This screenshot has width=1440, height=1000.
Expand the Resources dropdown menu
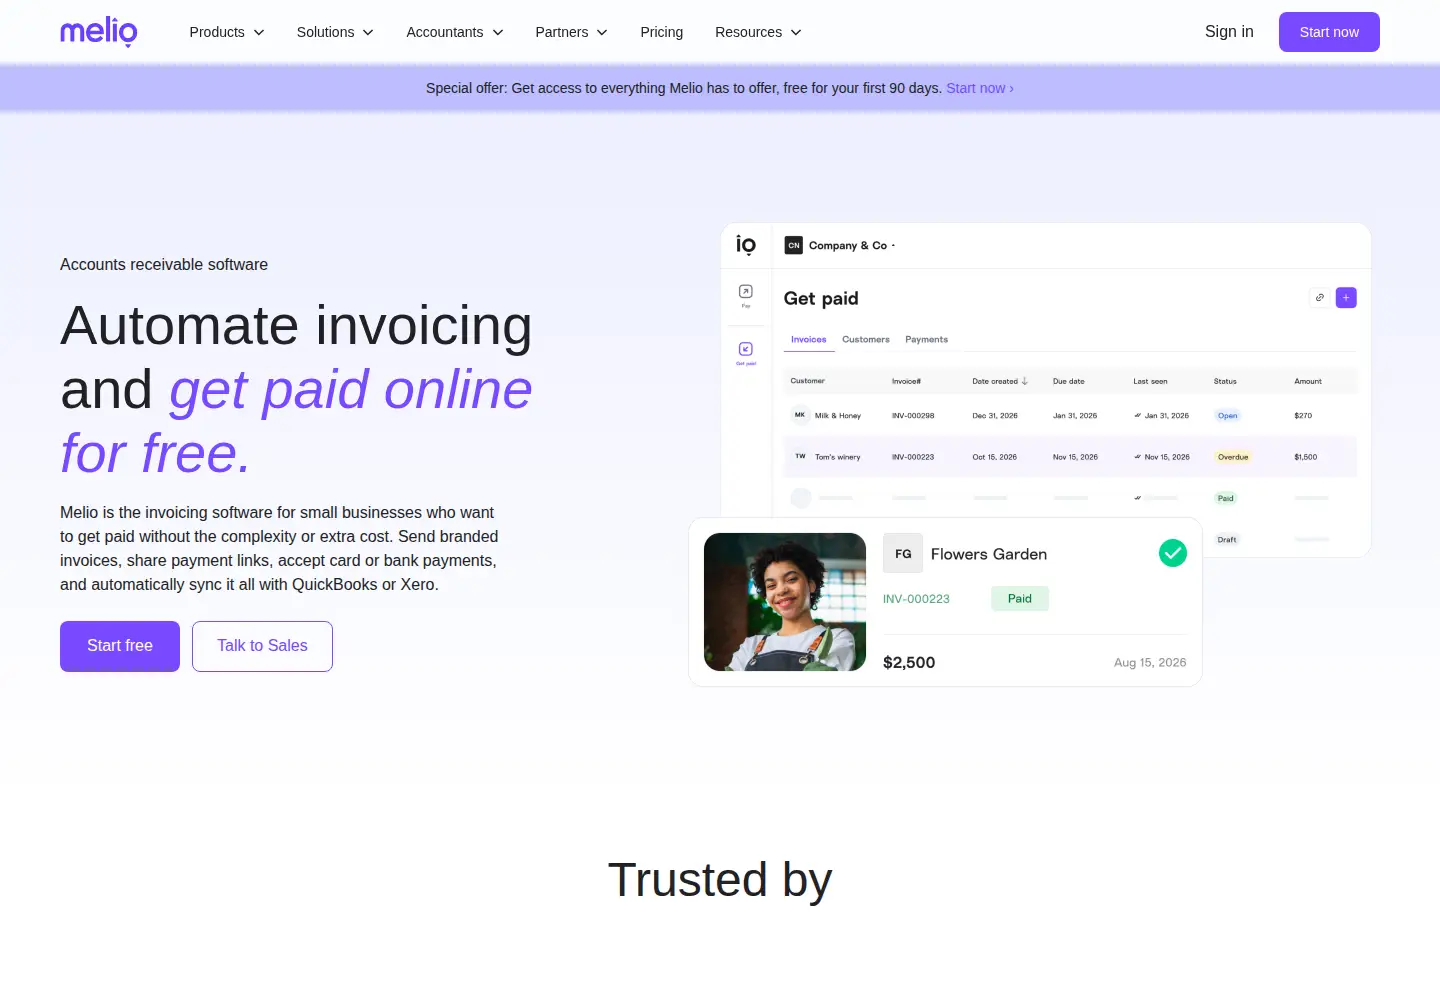[x=759, y=32]
